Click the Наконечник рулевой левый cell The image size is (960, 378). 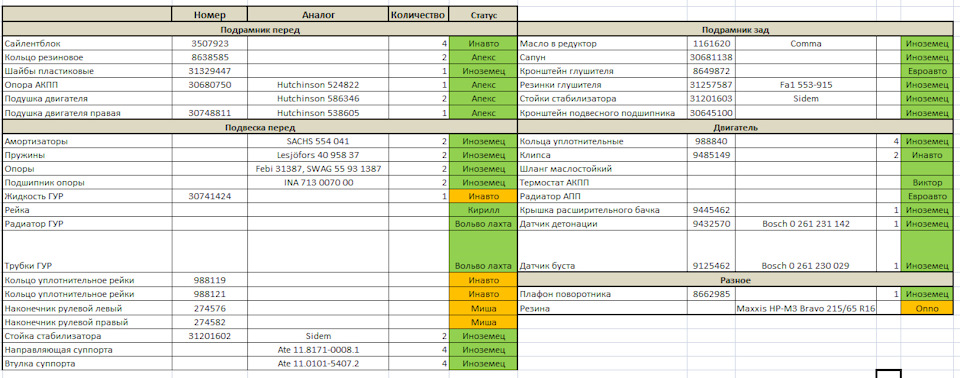click(x=88, y=308)
